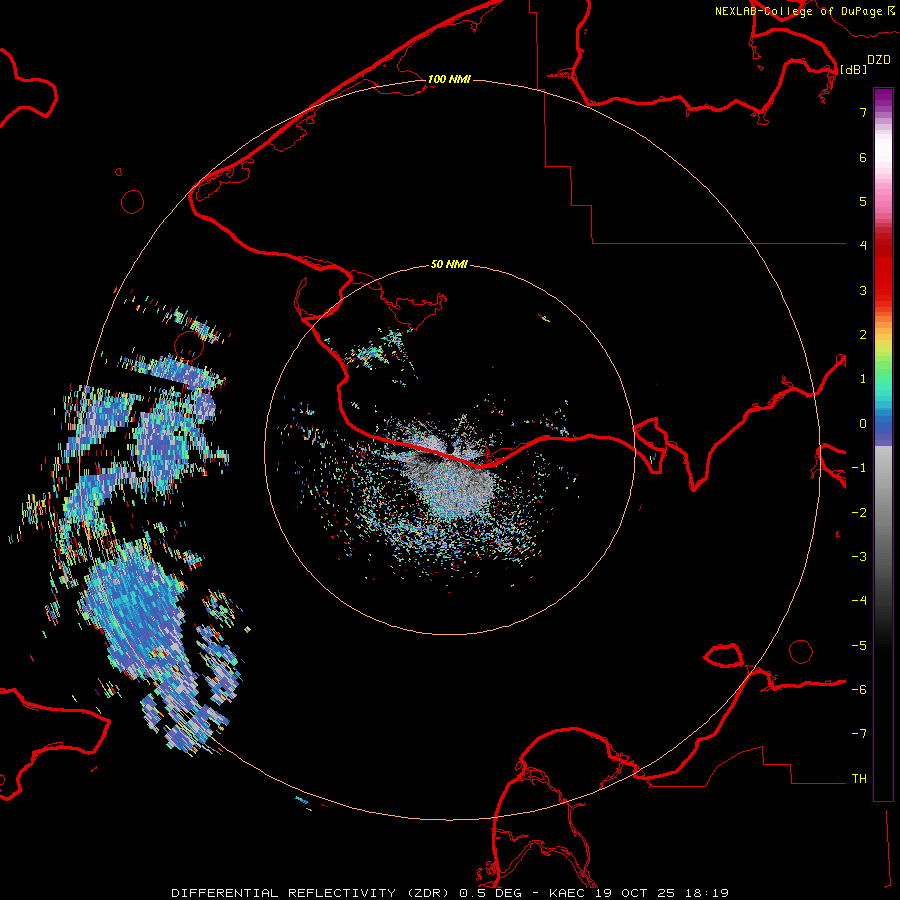The width and height of the screenshot is (900, 900).
Task: Select the 4 tick label on the scale
Action: pos(863,246)
